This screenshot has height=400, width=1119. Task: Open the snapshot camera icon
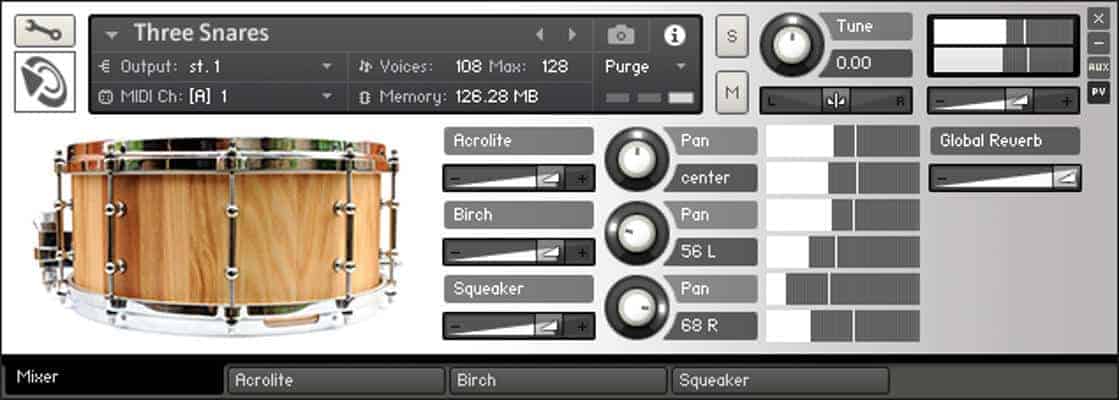point(621,34)
